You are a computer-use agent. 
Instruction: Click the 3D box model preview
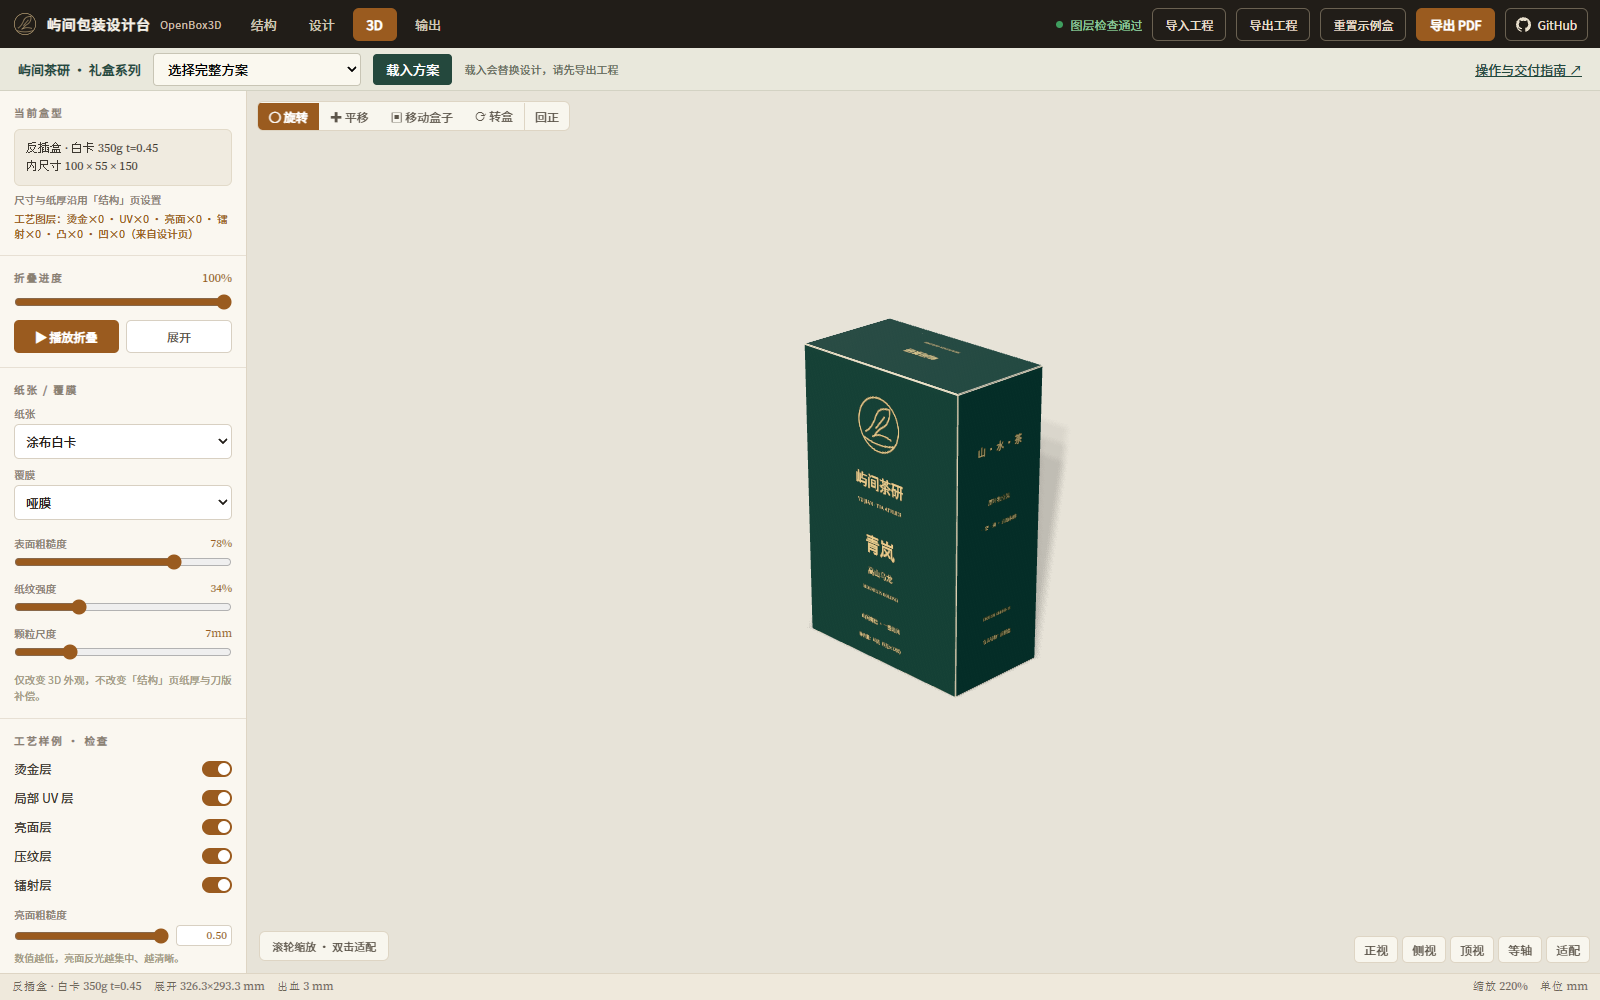coord(923,507)
